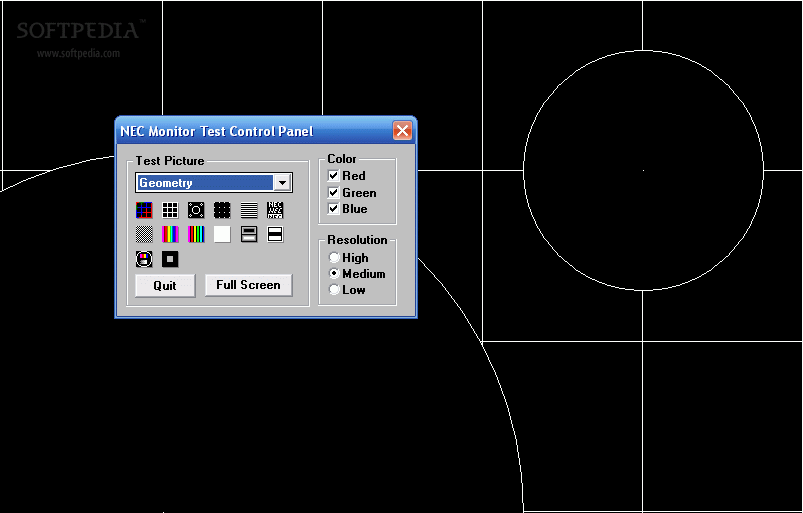
Task: Click the Full Screen button
Action: (x=248, y=285)
